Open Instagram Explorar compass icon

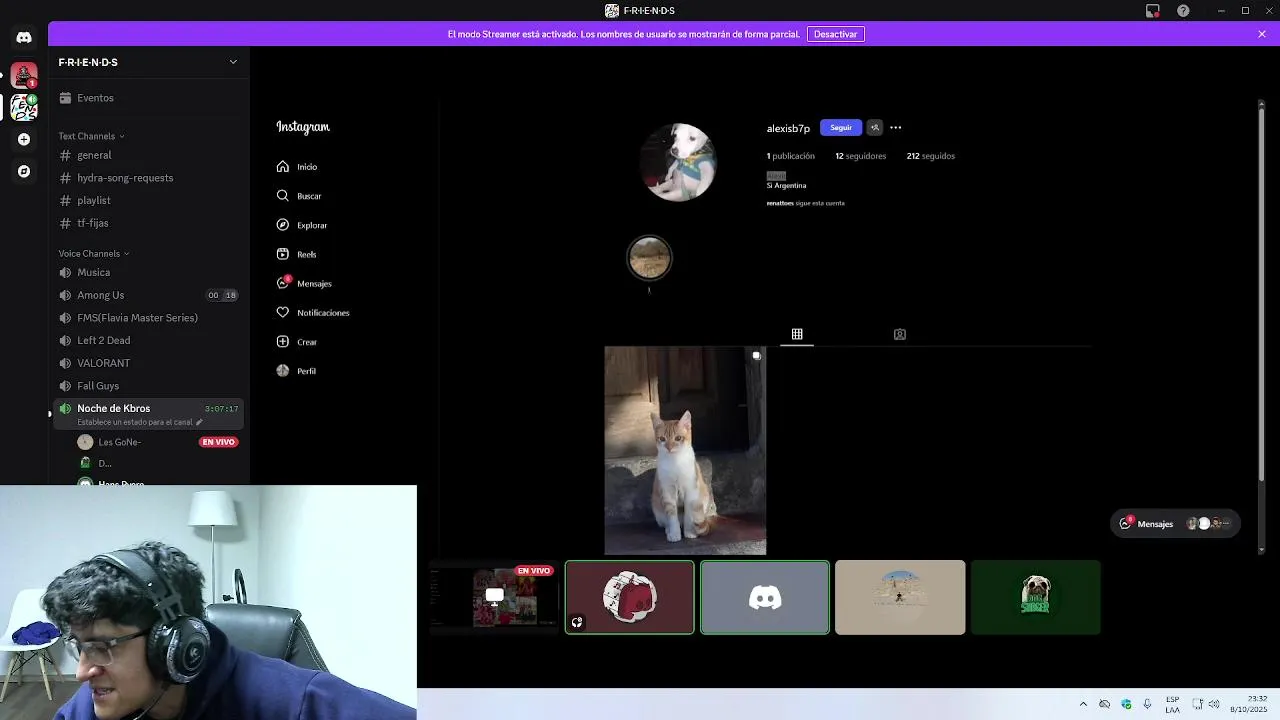pos(283,225)
